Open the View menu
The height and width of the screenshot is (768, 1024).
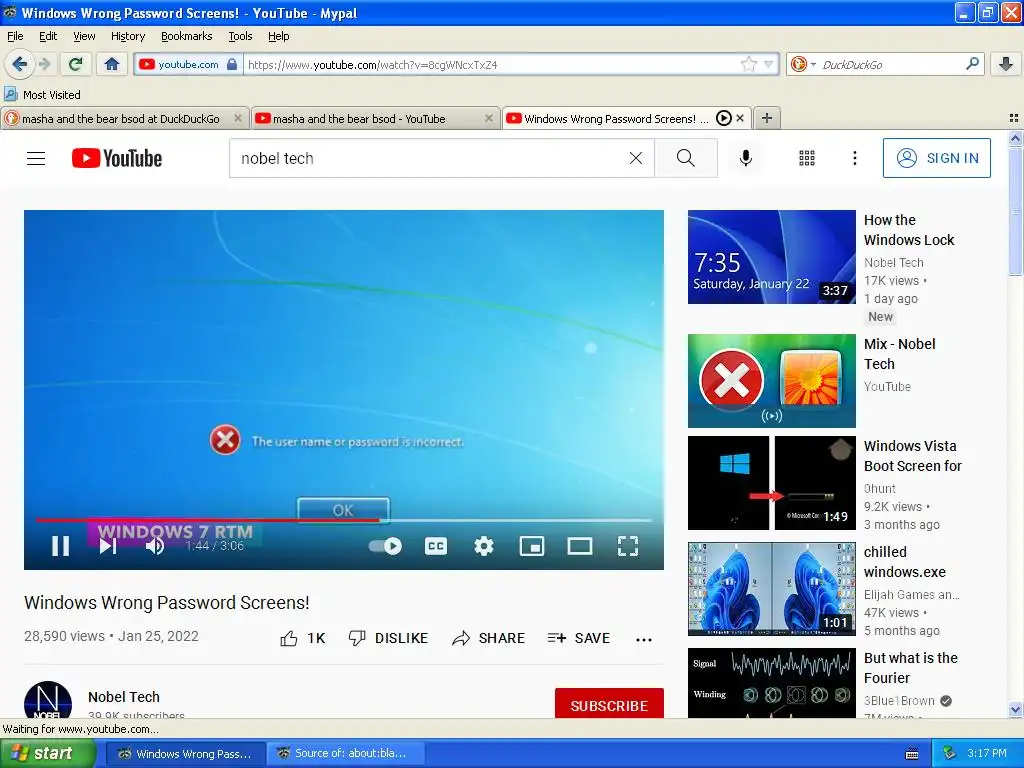coord(84,36)
